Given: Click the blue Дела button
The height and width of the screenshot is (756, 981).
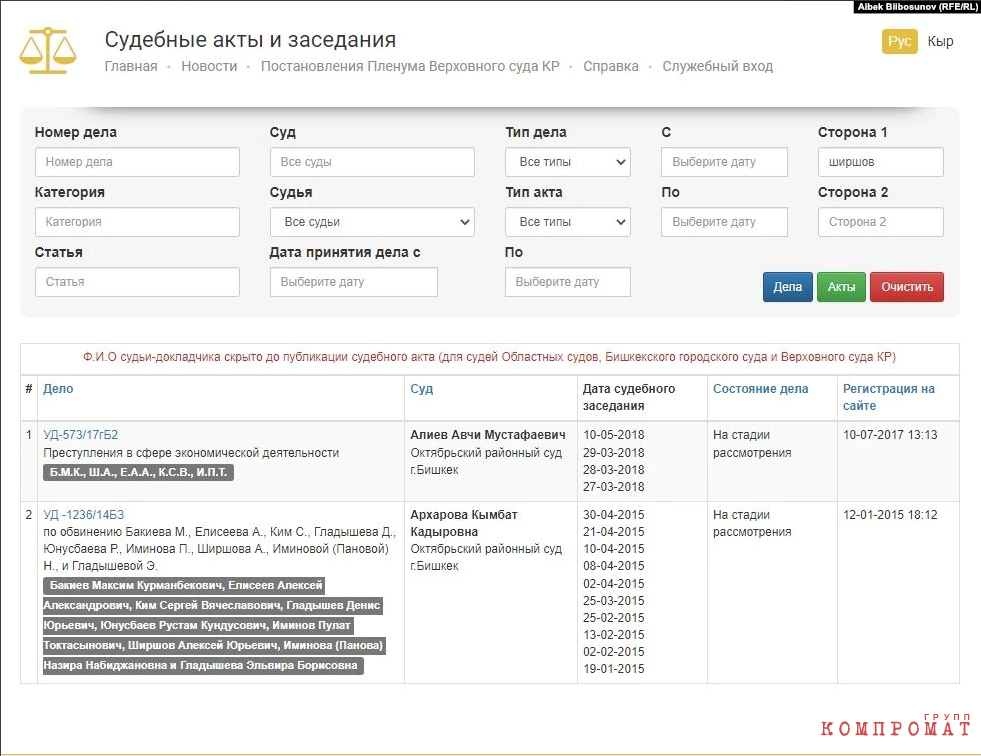Looking at the screenshot, I should click(787, 287).
